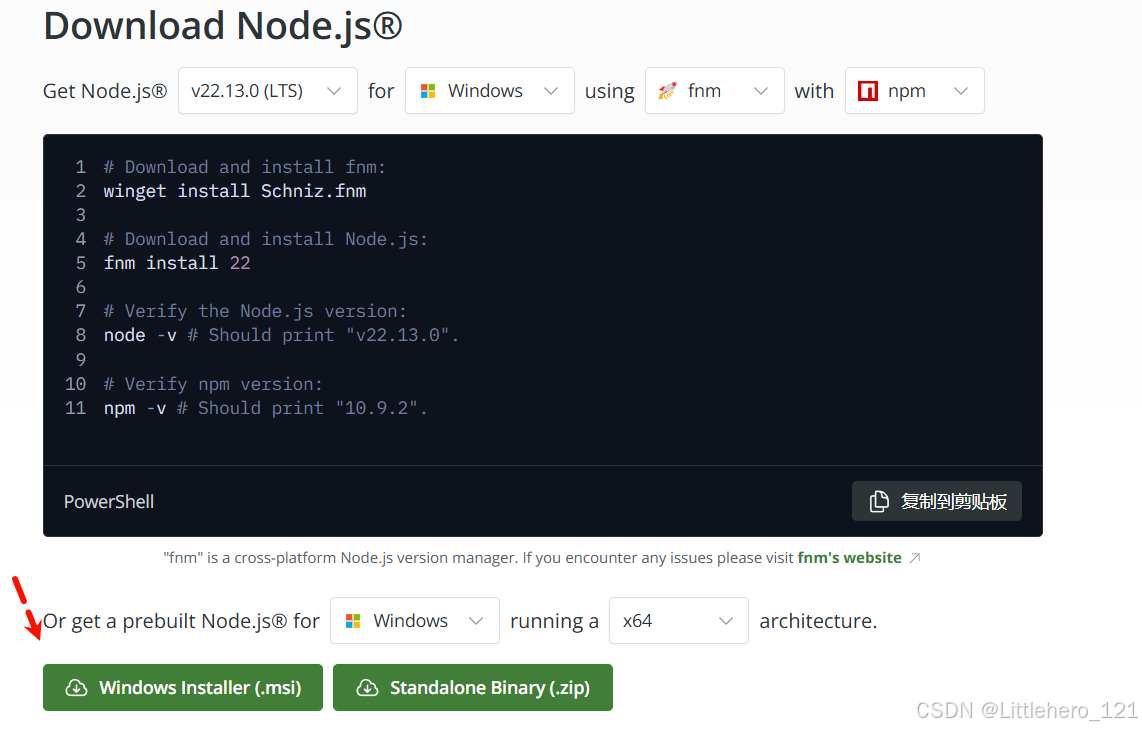Image resolution: width=1142 pixels, height=730 pixels.
Task: Click download cloud icon on Standalone Binary button
Action: [367, 688]
